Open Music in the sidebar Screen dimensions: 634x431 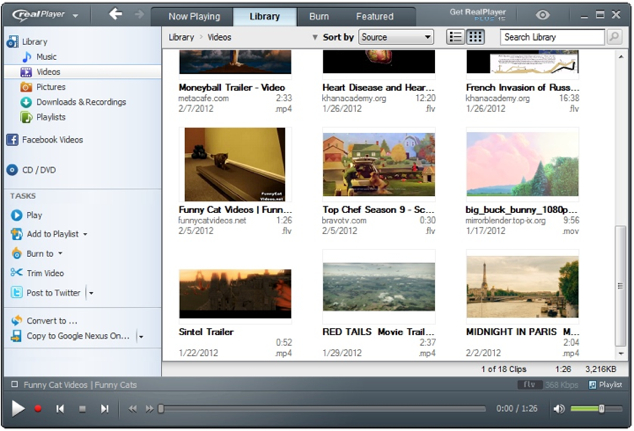40,57
